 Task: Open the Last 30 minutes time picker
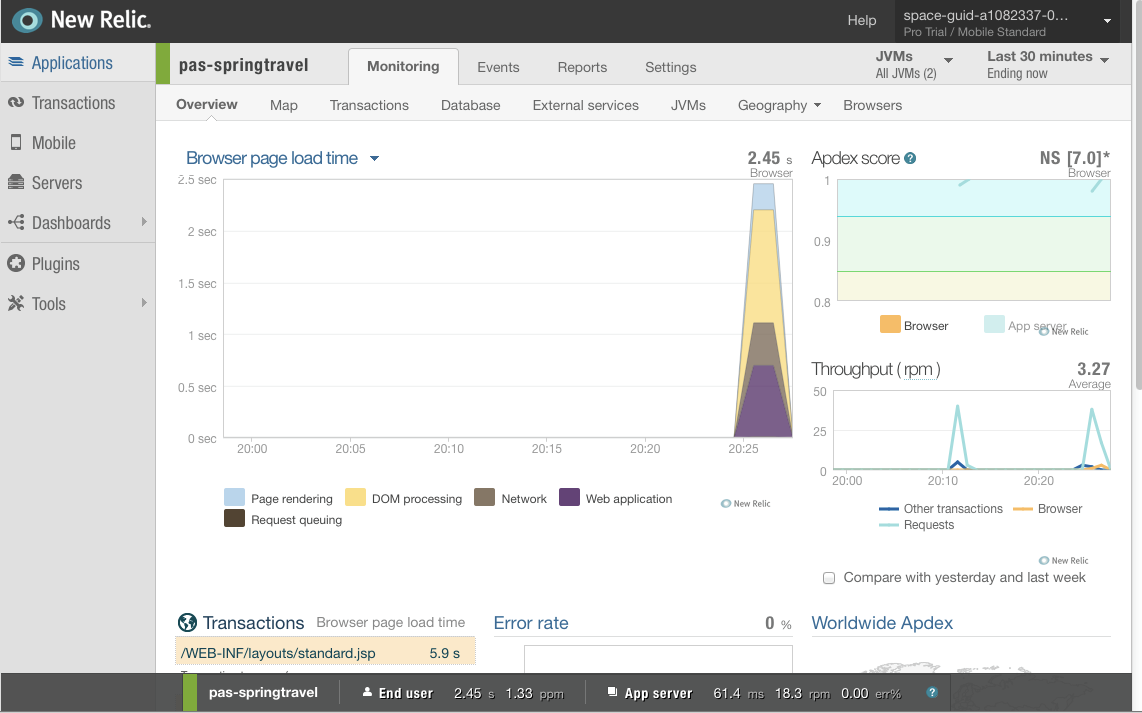[x=1047, y=64]
